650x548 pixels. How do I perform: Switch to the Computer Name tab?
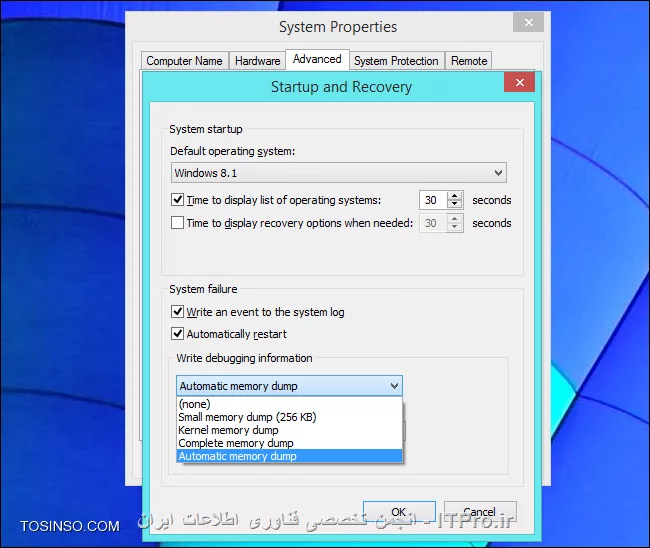184,61
